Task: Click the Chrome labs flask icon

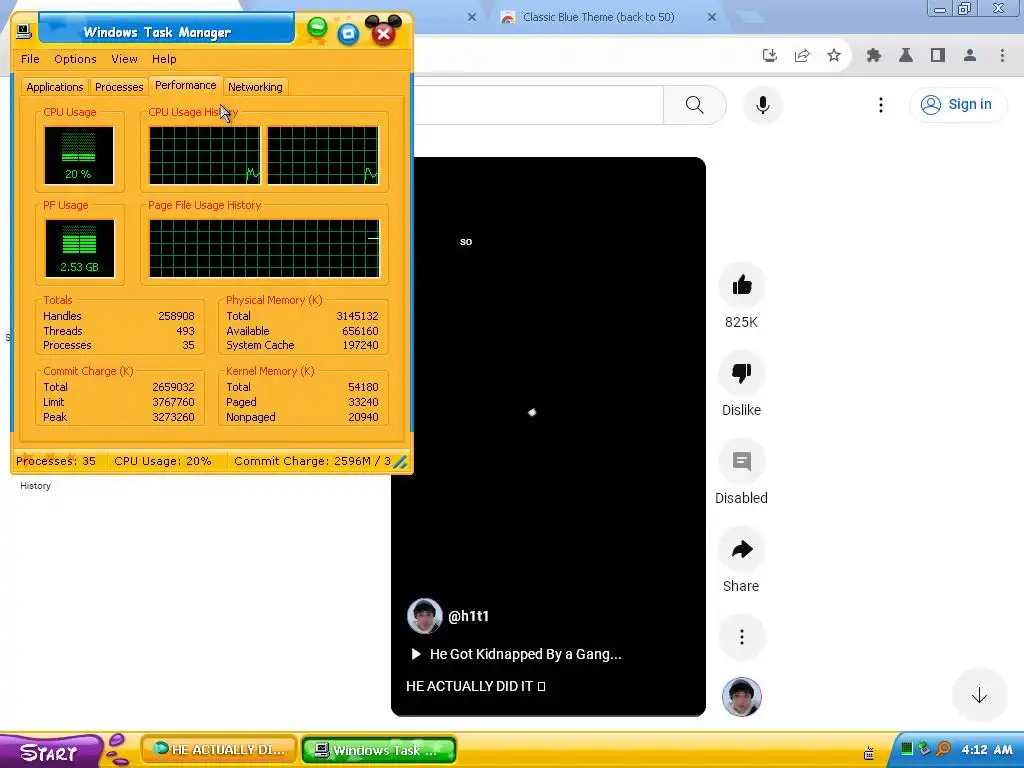Action: pyautogui.click(x=906, y=56)
